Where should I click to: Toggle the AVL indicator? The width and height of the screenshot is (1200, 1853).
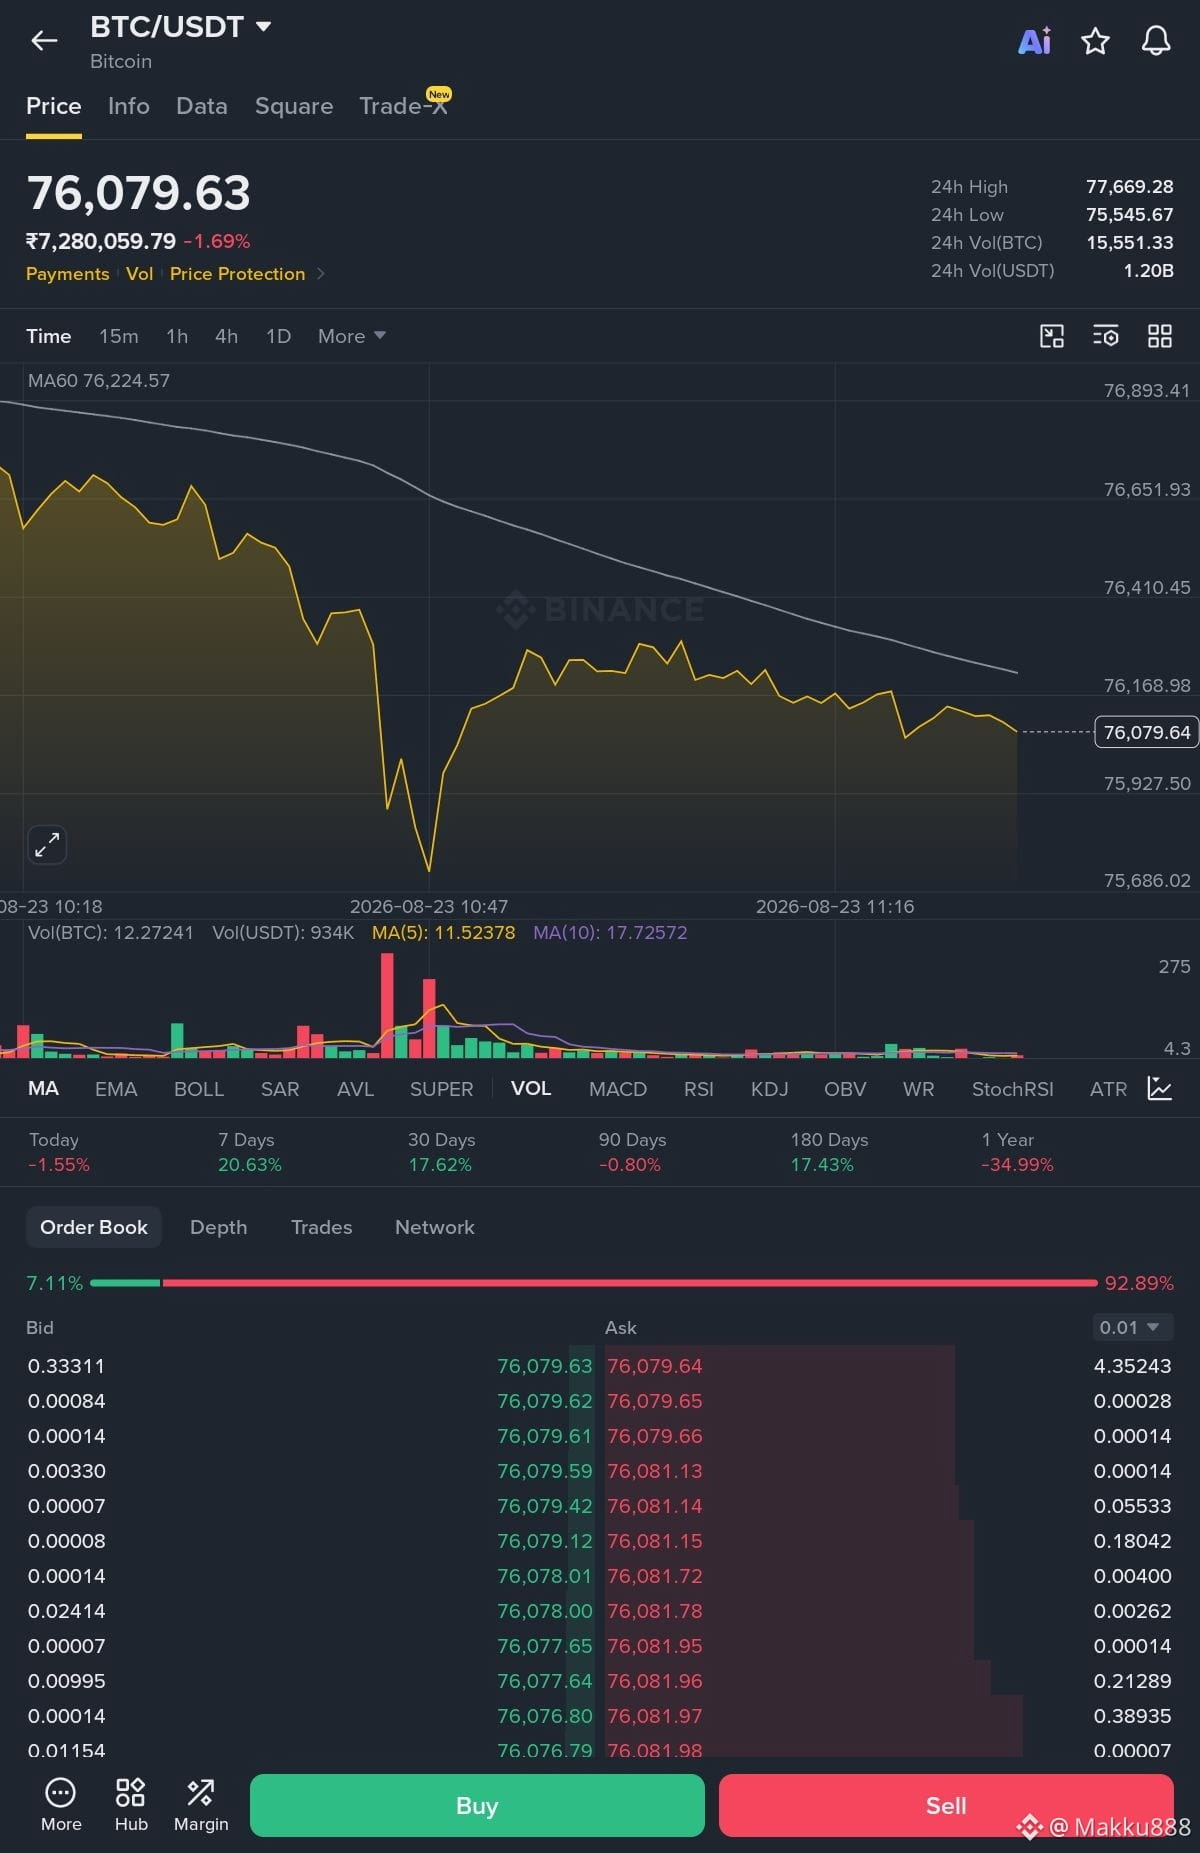[x=355, y=1088]
